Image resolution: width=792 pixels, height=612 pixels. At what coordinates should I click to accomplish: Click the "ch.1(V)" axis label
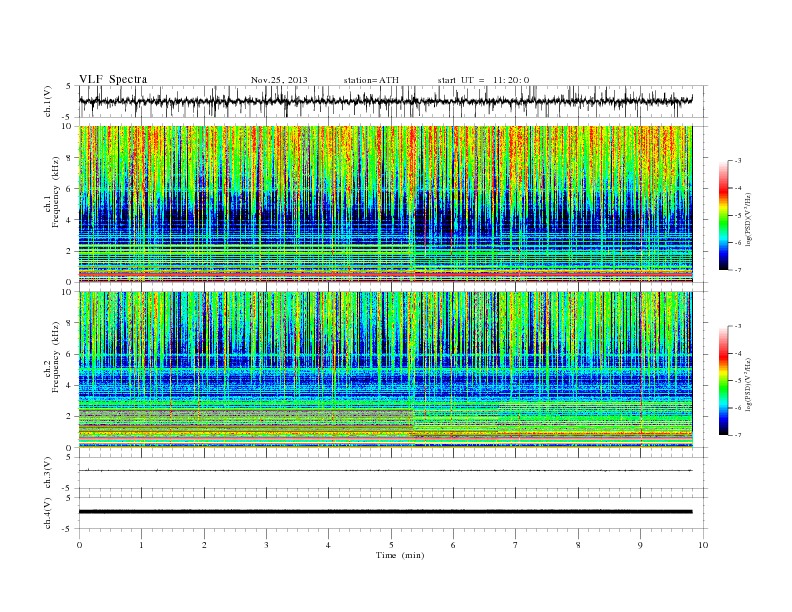48,101
